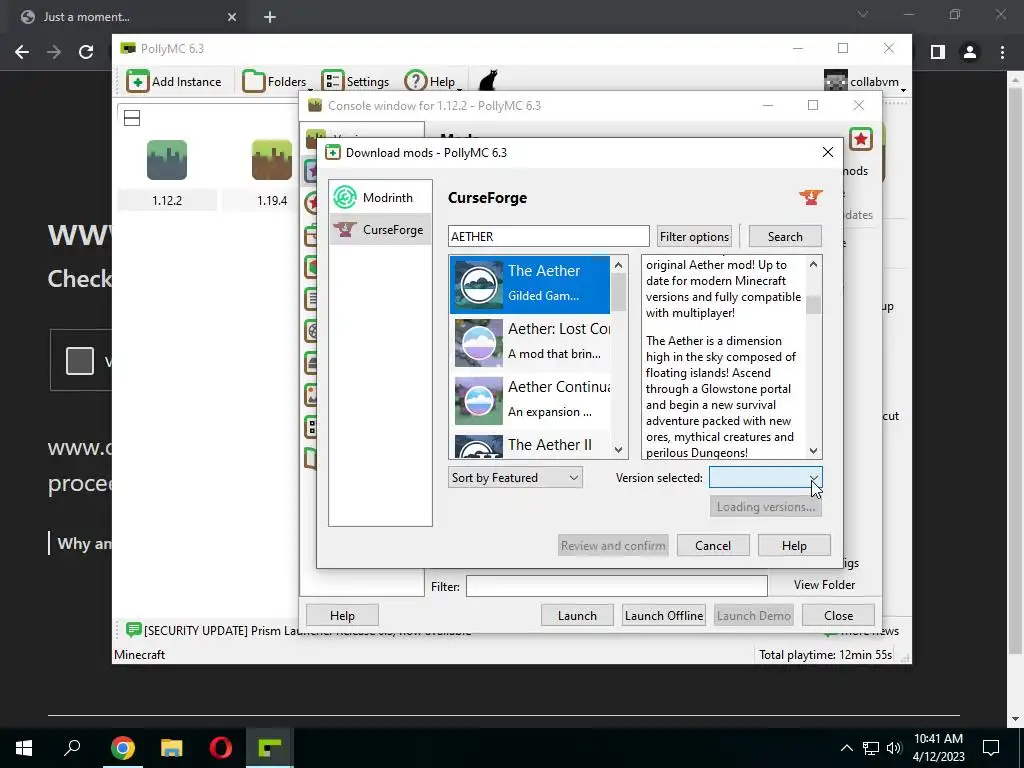
Task: Open Filter options in Download mods
Action: pos(694,236)
